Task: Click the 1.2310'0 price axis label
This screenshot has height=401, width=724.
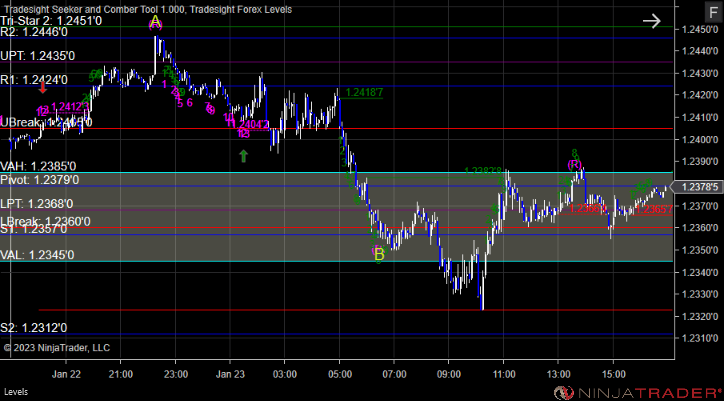Action: coord(702,338)
